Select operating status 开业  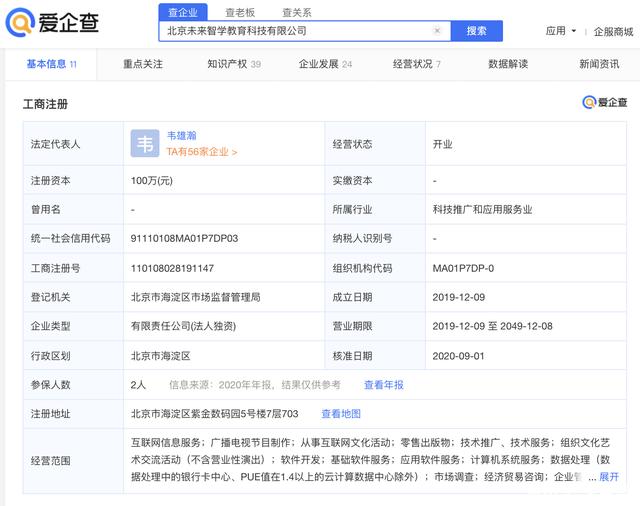point(442,144)
